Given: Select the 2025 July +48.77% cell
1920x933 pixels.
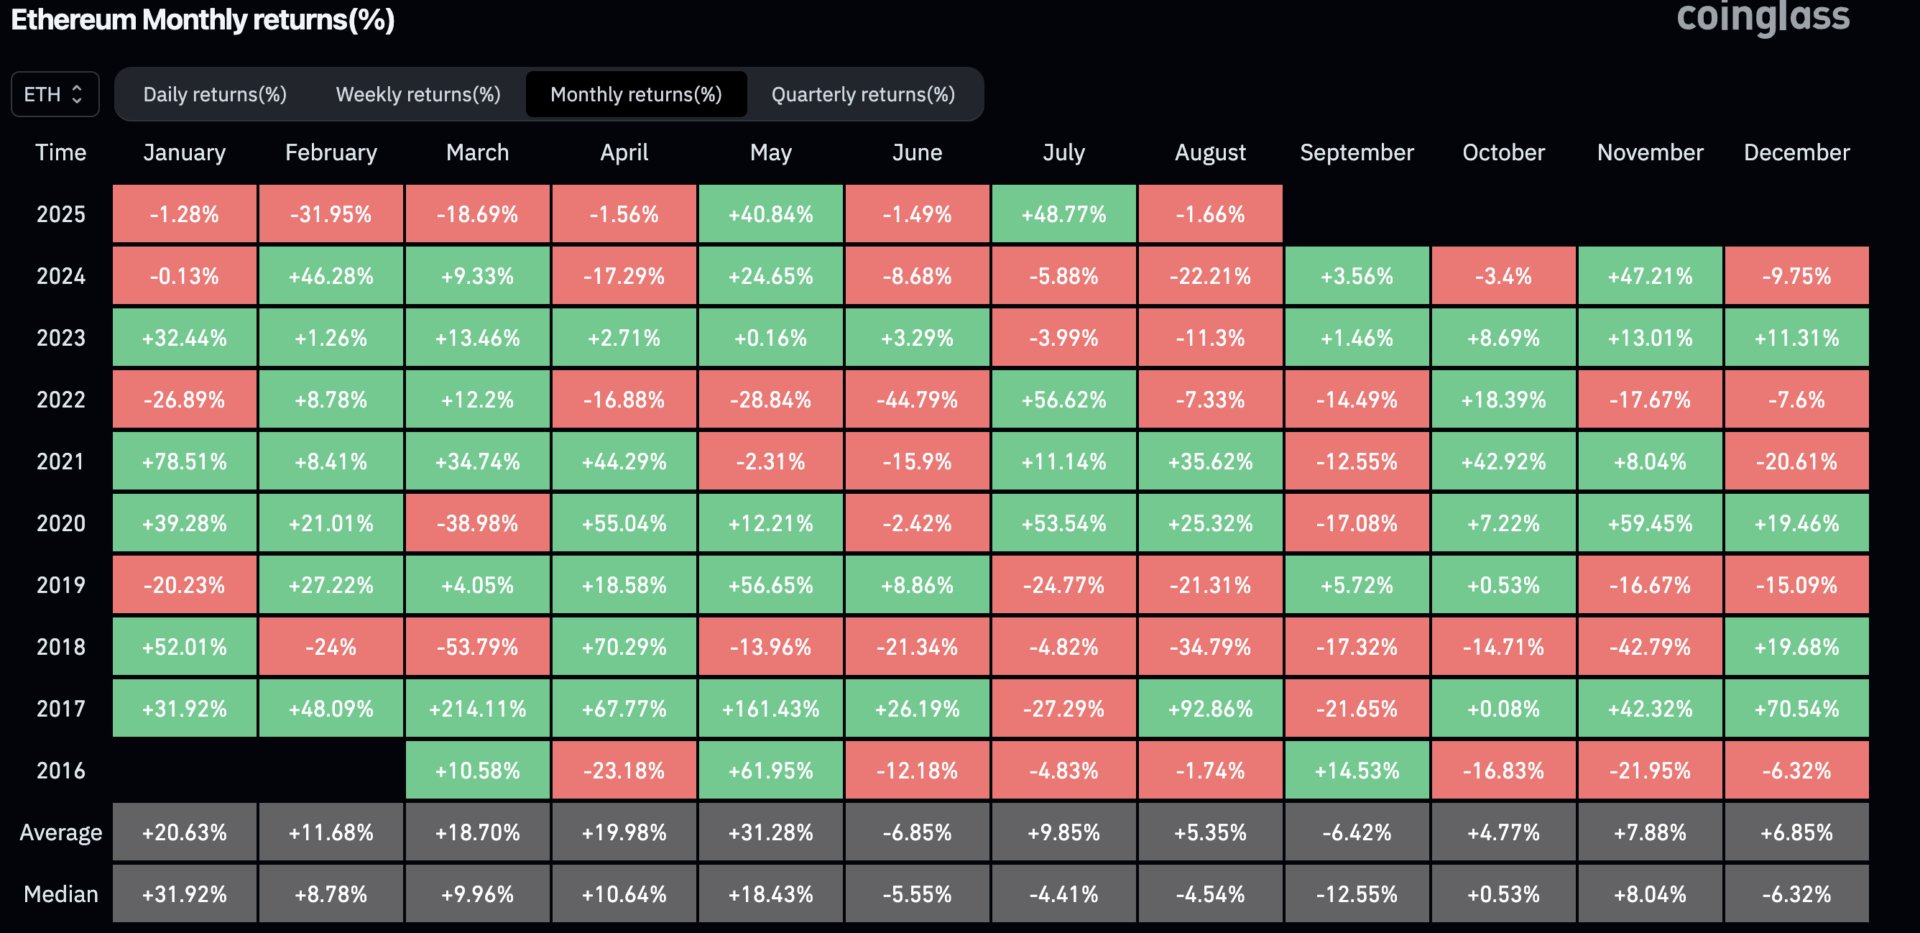Looking at the screenshot, I should (1063, 214).
